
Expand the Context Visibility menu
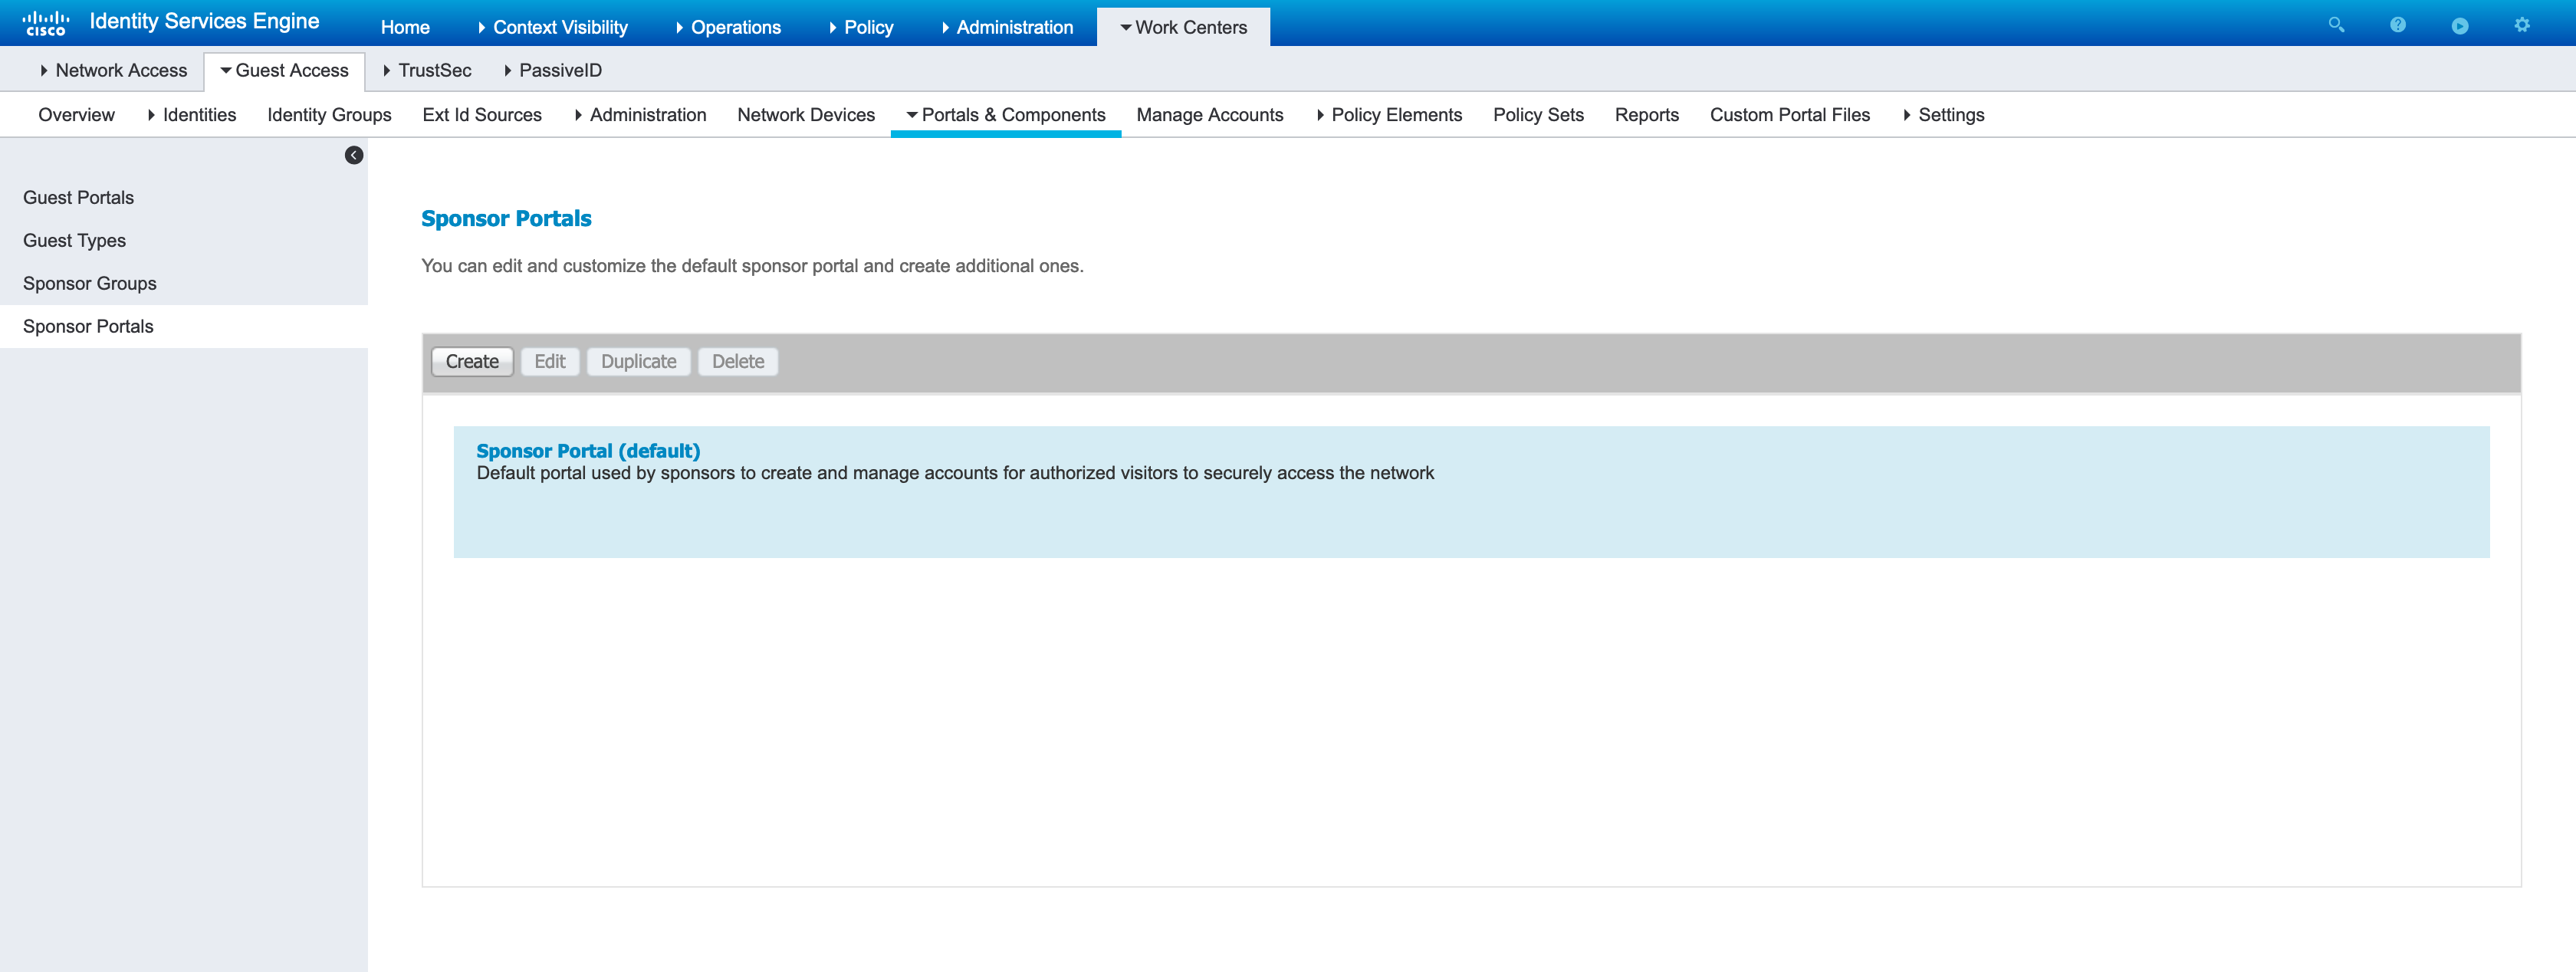553,27
